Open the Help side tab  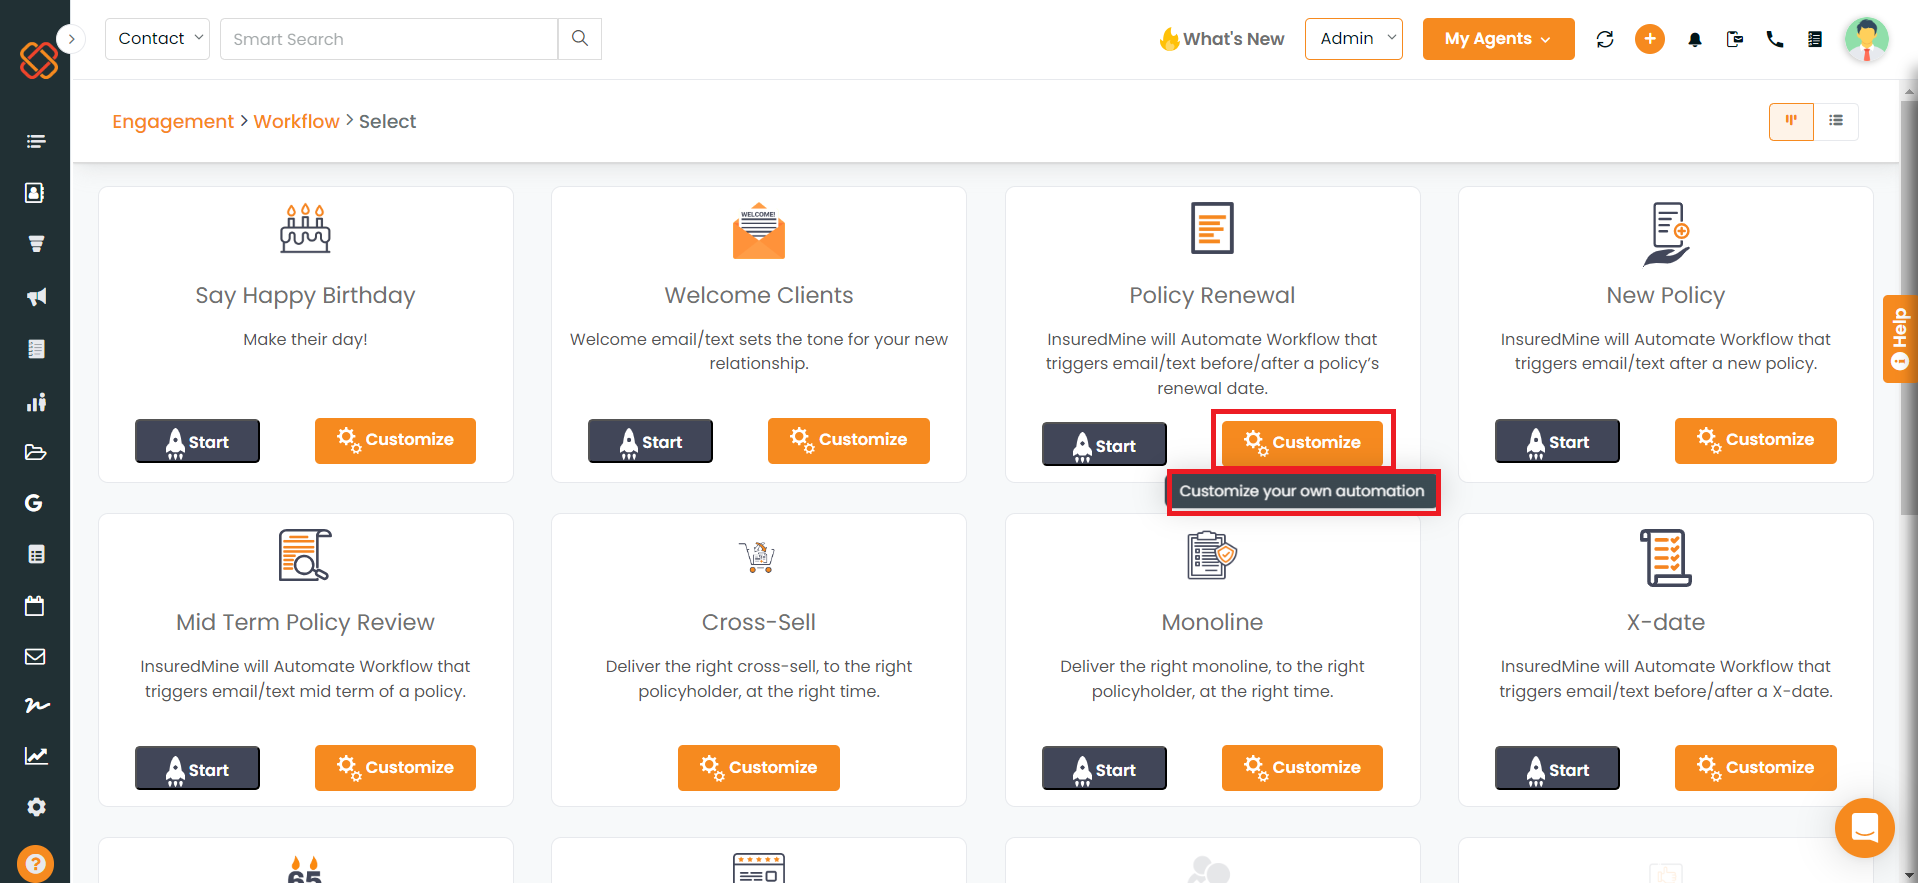coord(1900,339)
